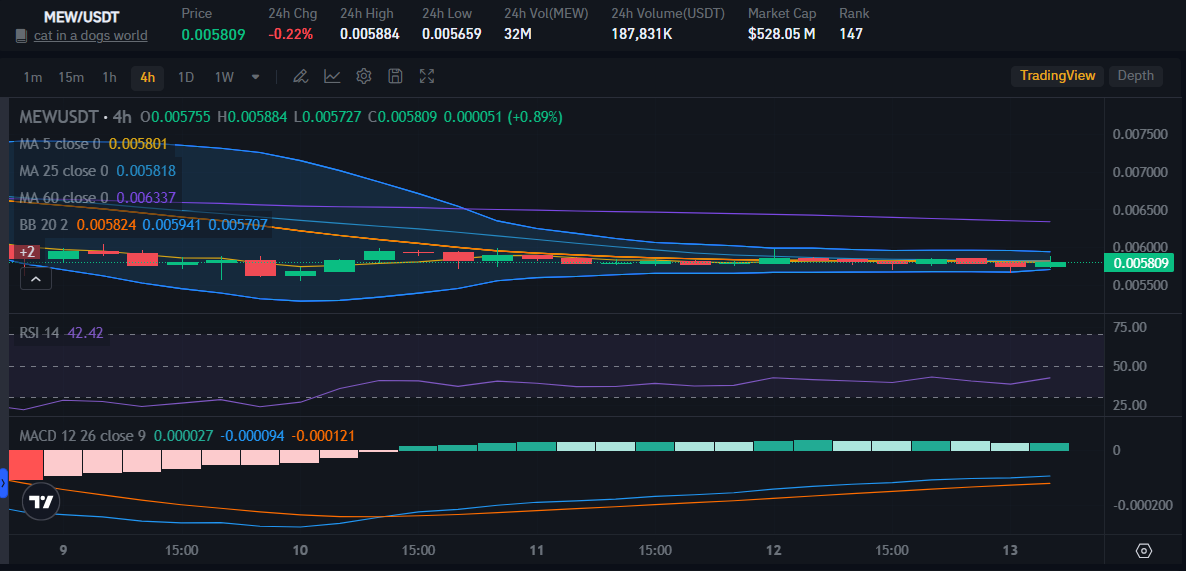Open the 'cat in a dogs world' link

coord(90,36)
